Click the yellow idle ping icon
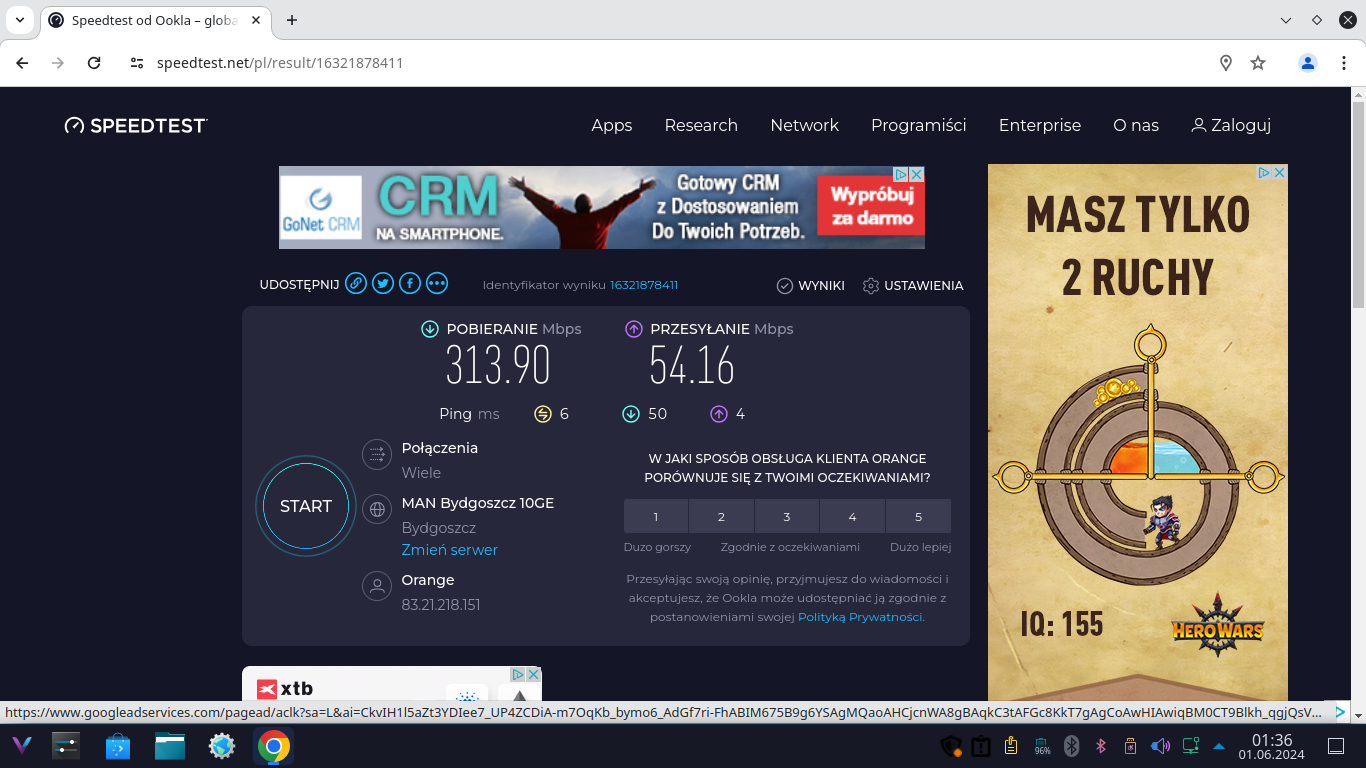The image size is (1366, 768). click(543, 414)
